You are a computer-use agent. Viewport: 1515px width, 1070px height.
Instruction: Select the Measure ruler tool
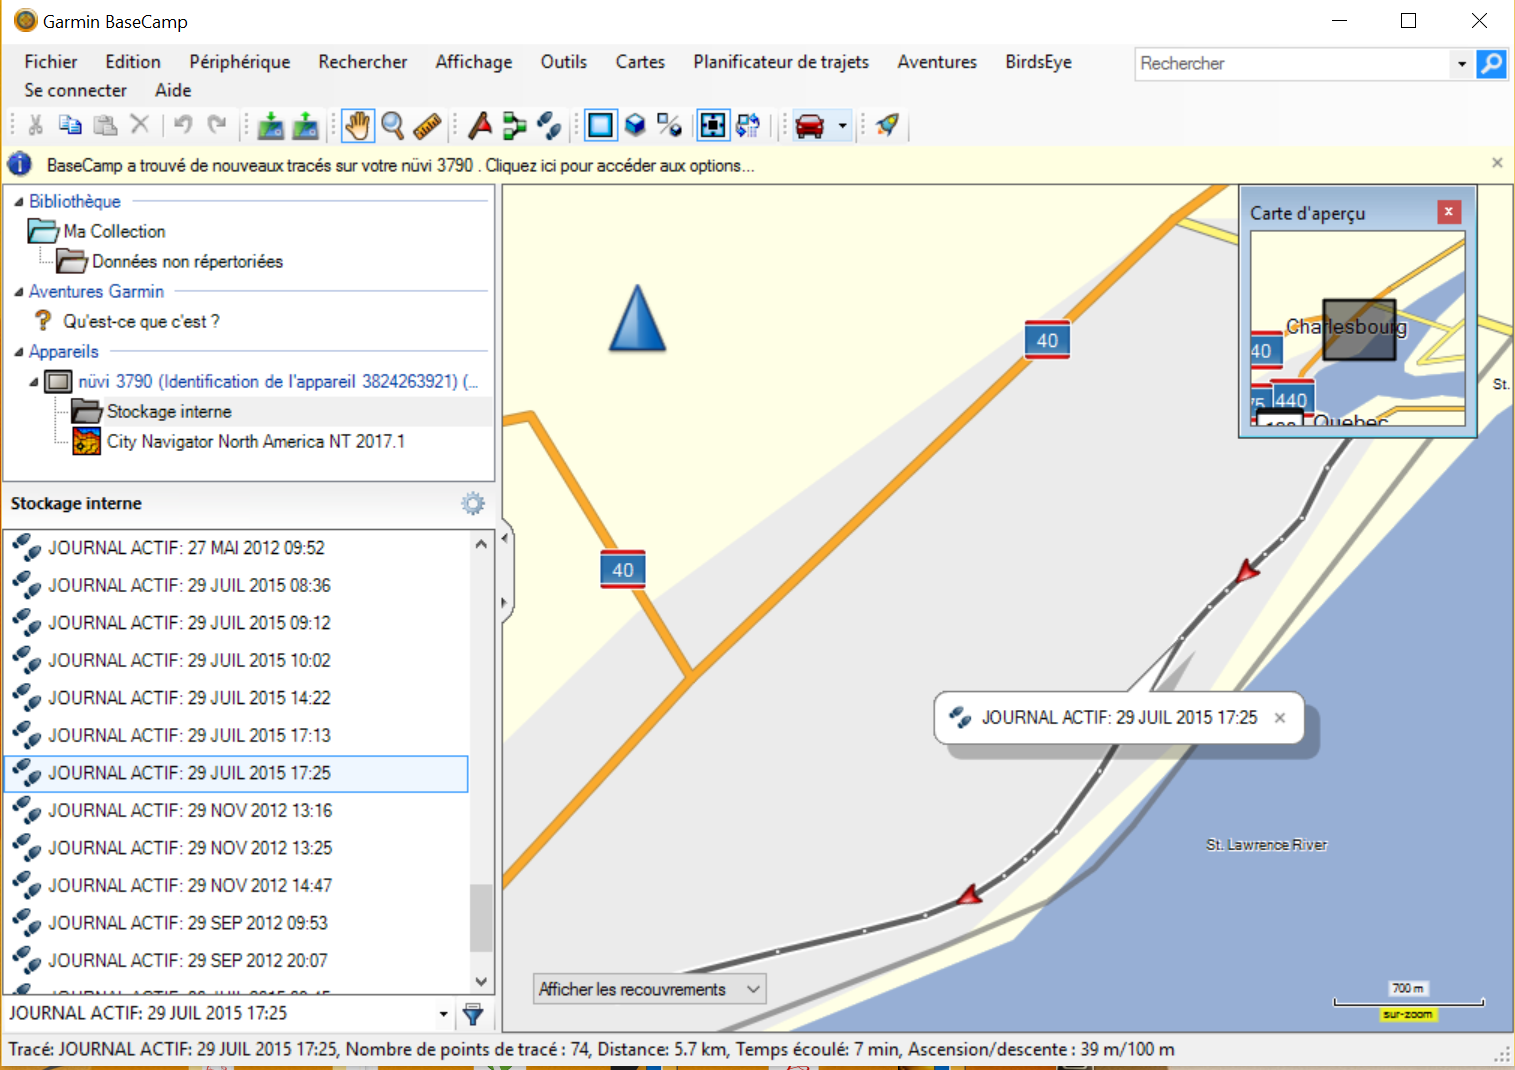click(428, 125)
